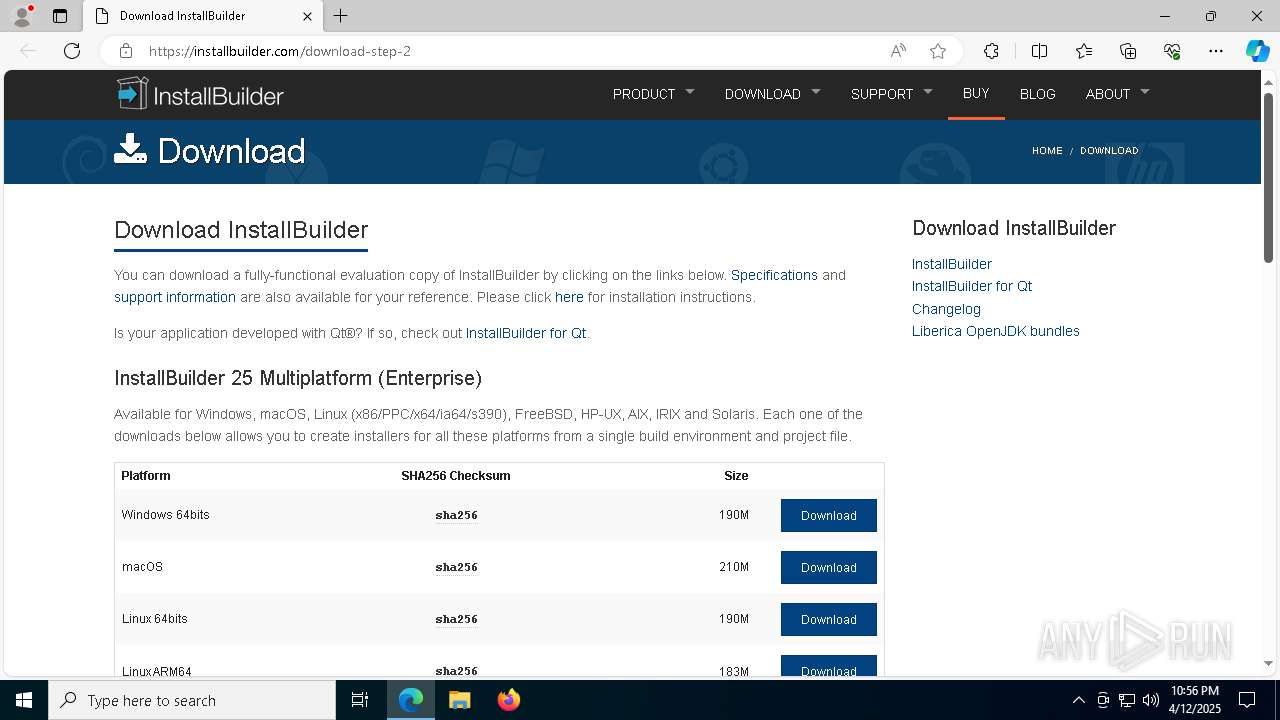Open the Edge profile icon

pyautogui.click(x=22, y=16)
